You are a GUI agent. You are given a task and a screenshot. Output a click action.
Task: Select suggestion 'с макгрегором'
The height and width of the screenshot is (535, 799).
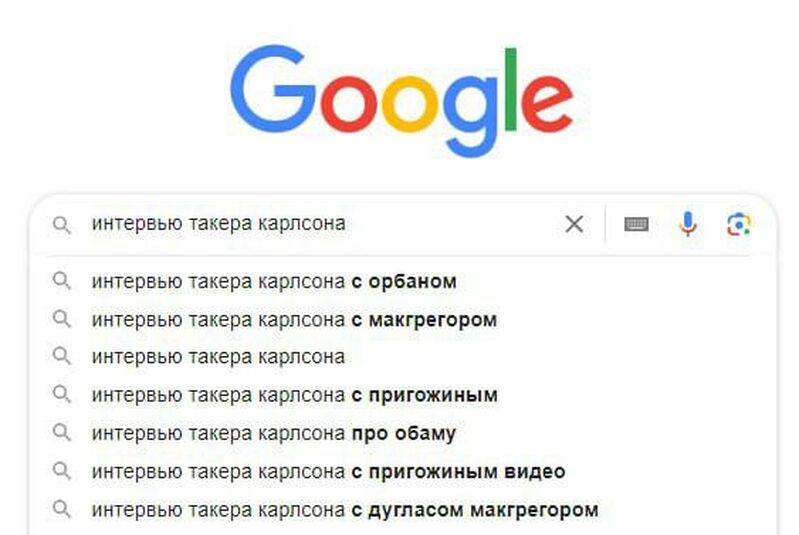(293, 320)
